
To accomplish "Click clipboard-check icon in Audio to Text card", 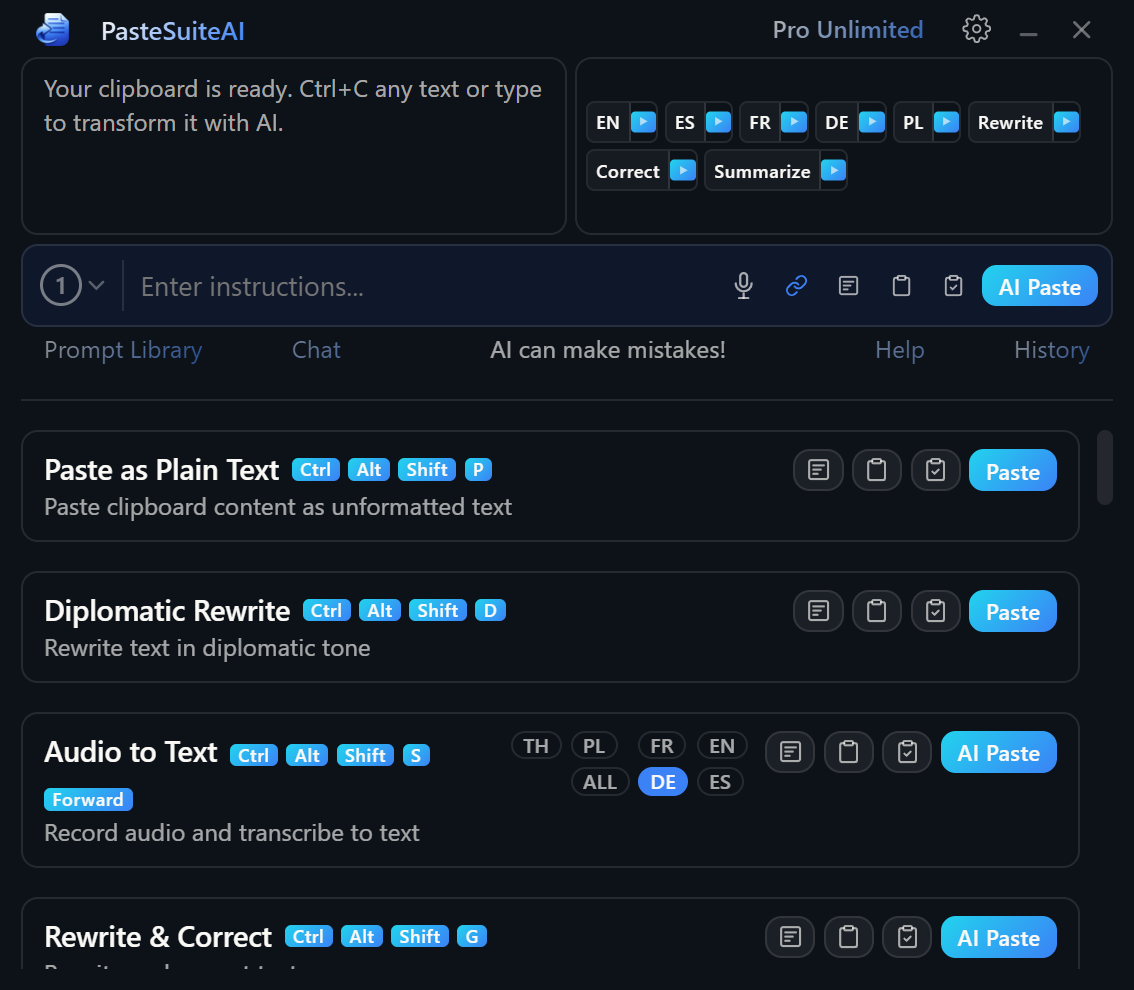I will (x=907, y=752).
